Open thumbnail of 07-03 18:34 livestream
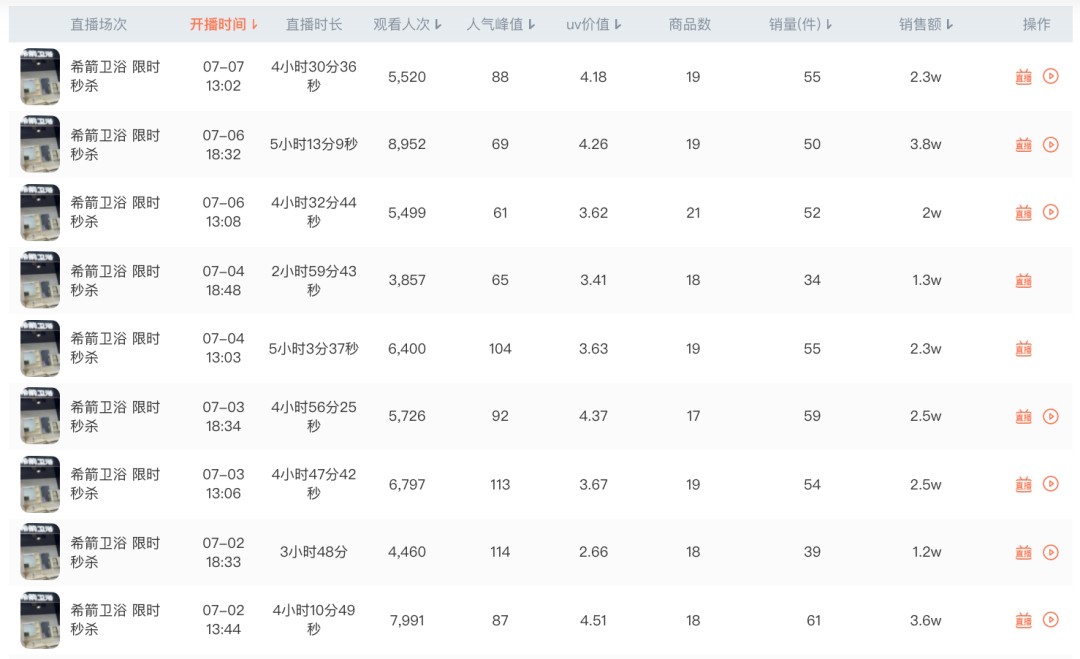This screenshot has width=1080, height=659. click(40, 415)
